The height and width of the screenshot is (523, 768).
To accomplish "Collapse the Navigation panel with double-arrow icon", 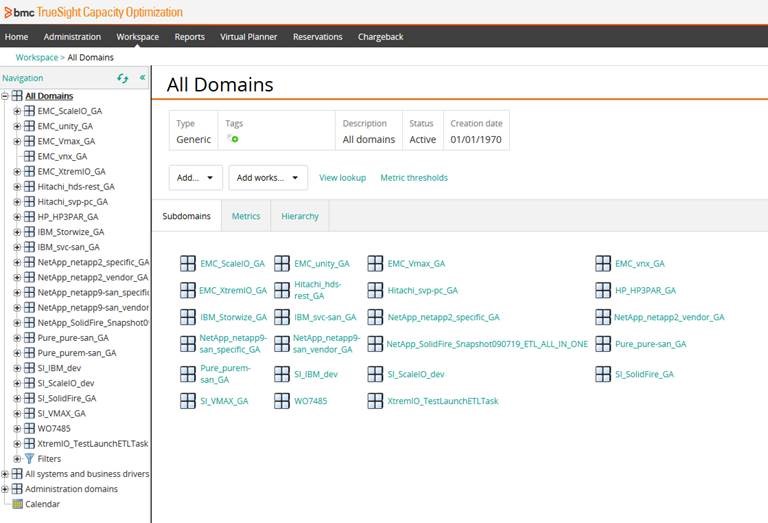I will [142, 78].
